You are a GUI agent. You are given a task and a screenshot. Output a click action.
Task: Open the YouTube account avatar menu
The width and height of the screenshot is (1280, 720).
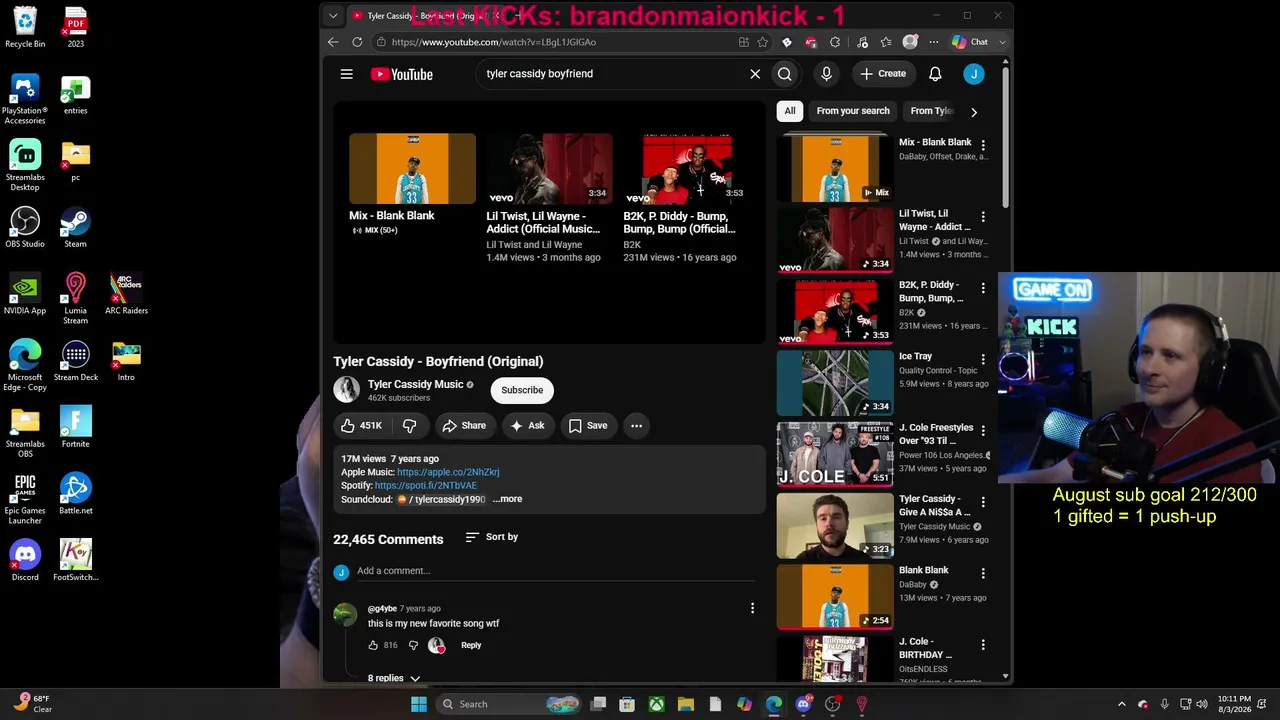[x=974, y=74]
